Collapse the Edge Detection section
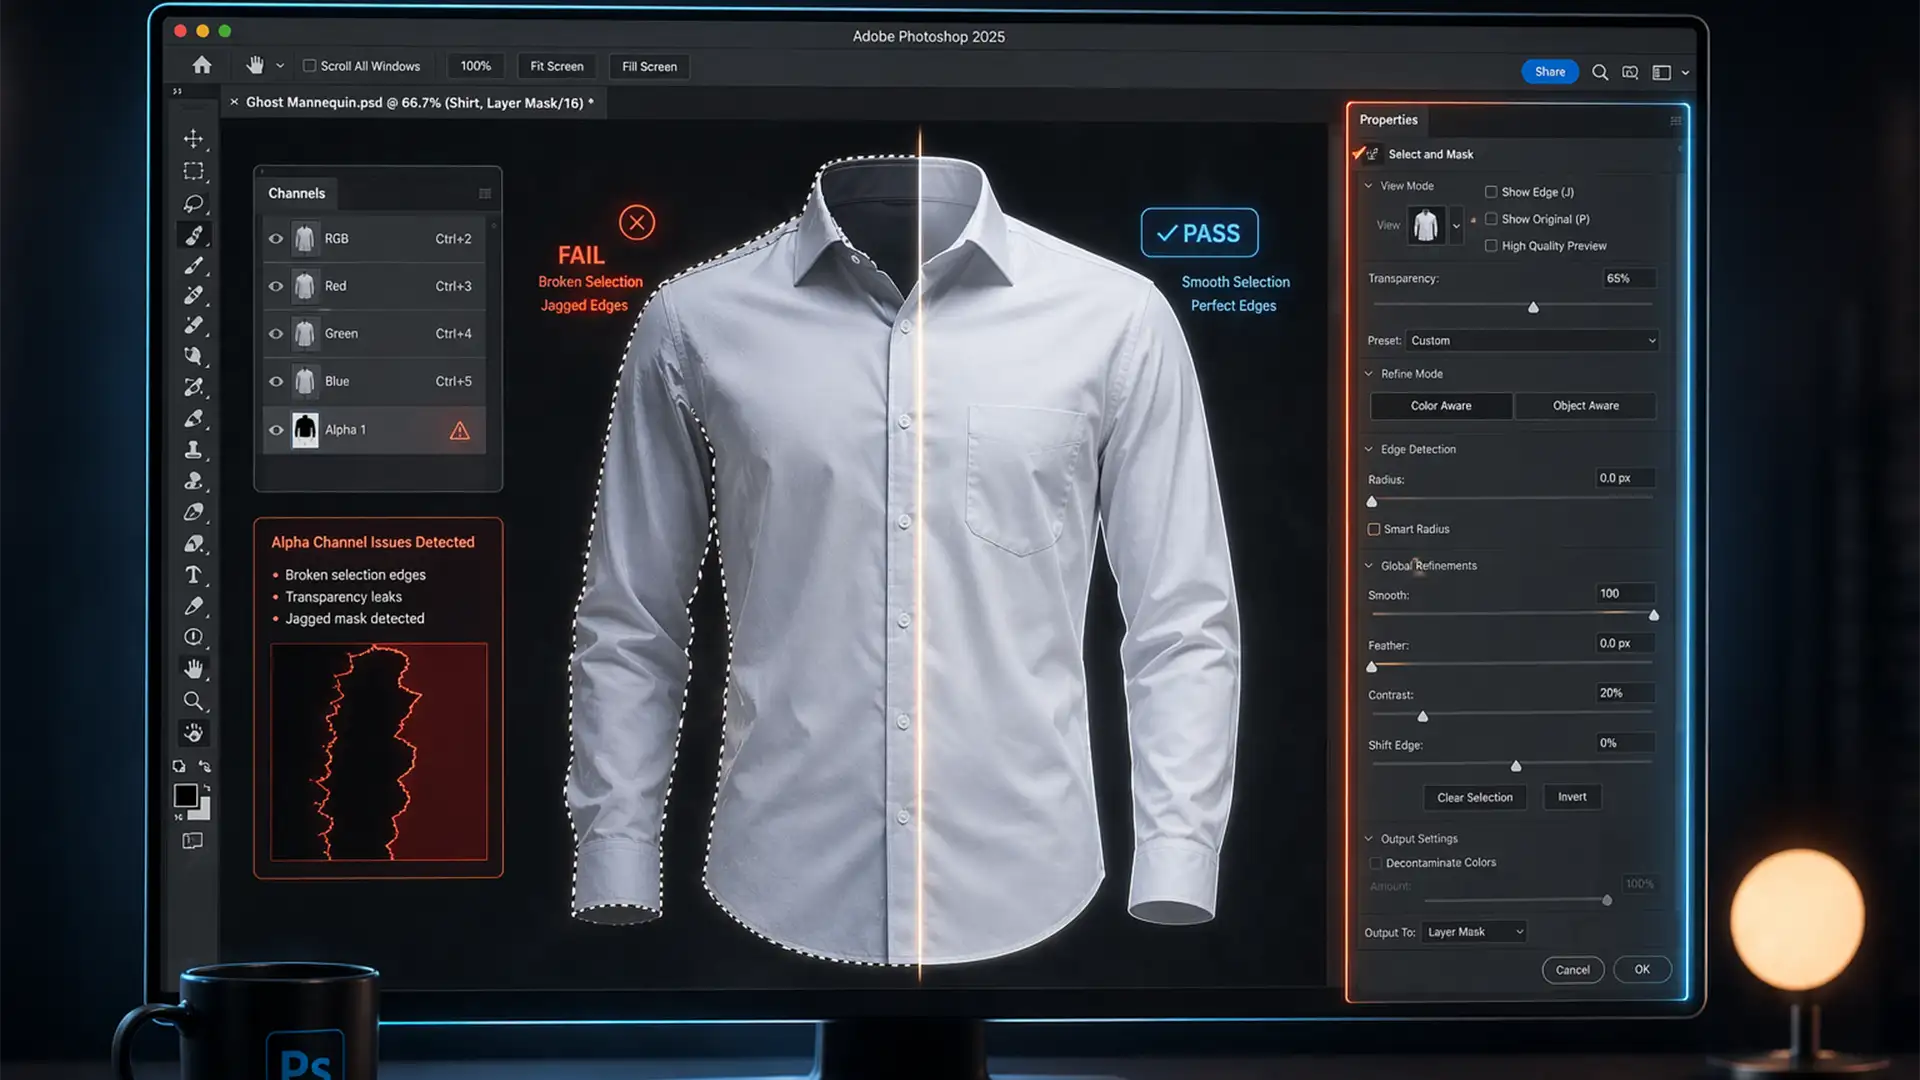This screenshot has height=1080, width=1920. pyautogui.click(x=1368, y=449)
